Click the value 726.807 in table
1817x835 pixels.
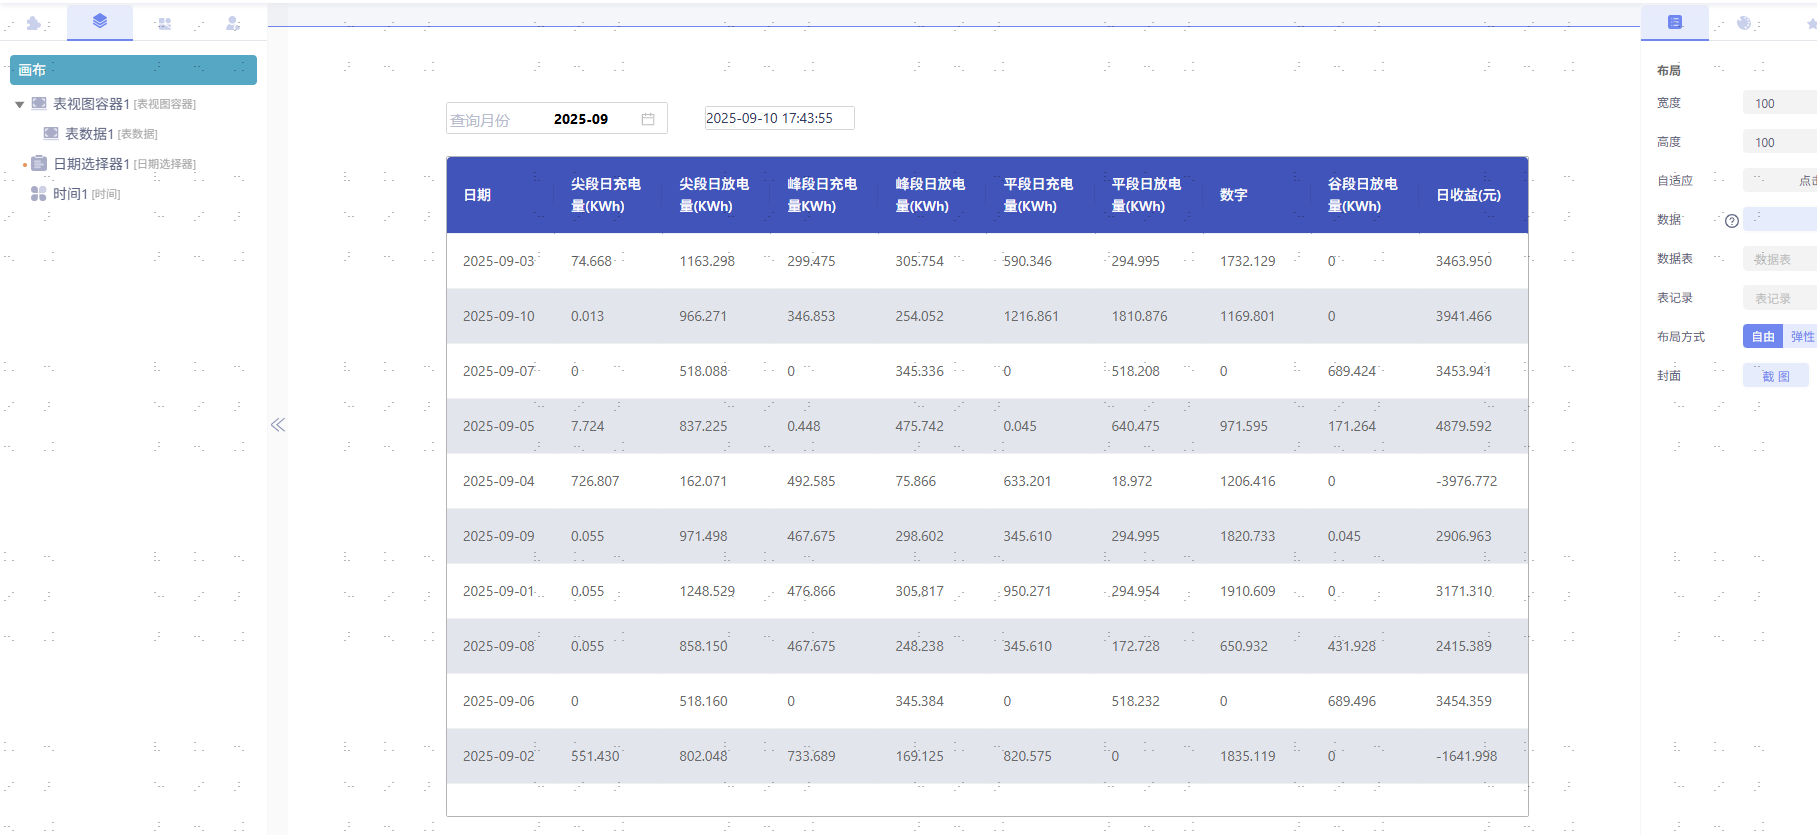(595, 481)
